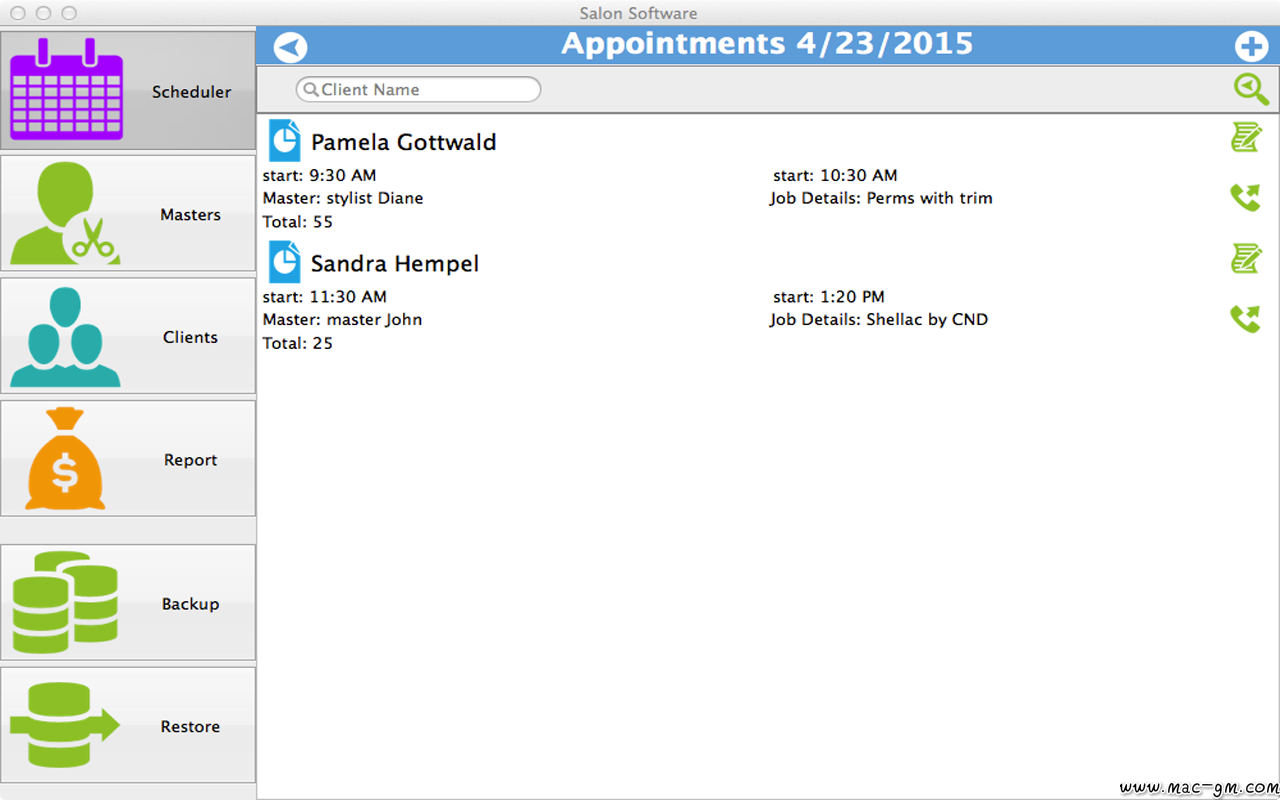The width and height of the screenshot is (1280, 800).
Task: Click the Salon Software window title
Action: [x=639, y=13]
